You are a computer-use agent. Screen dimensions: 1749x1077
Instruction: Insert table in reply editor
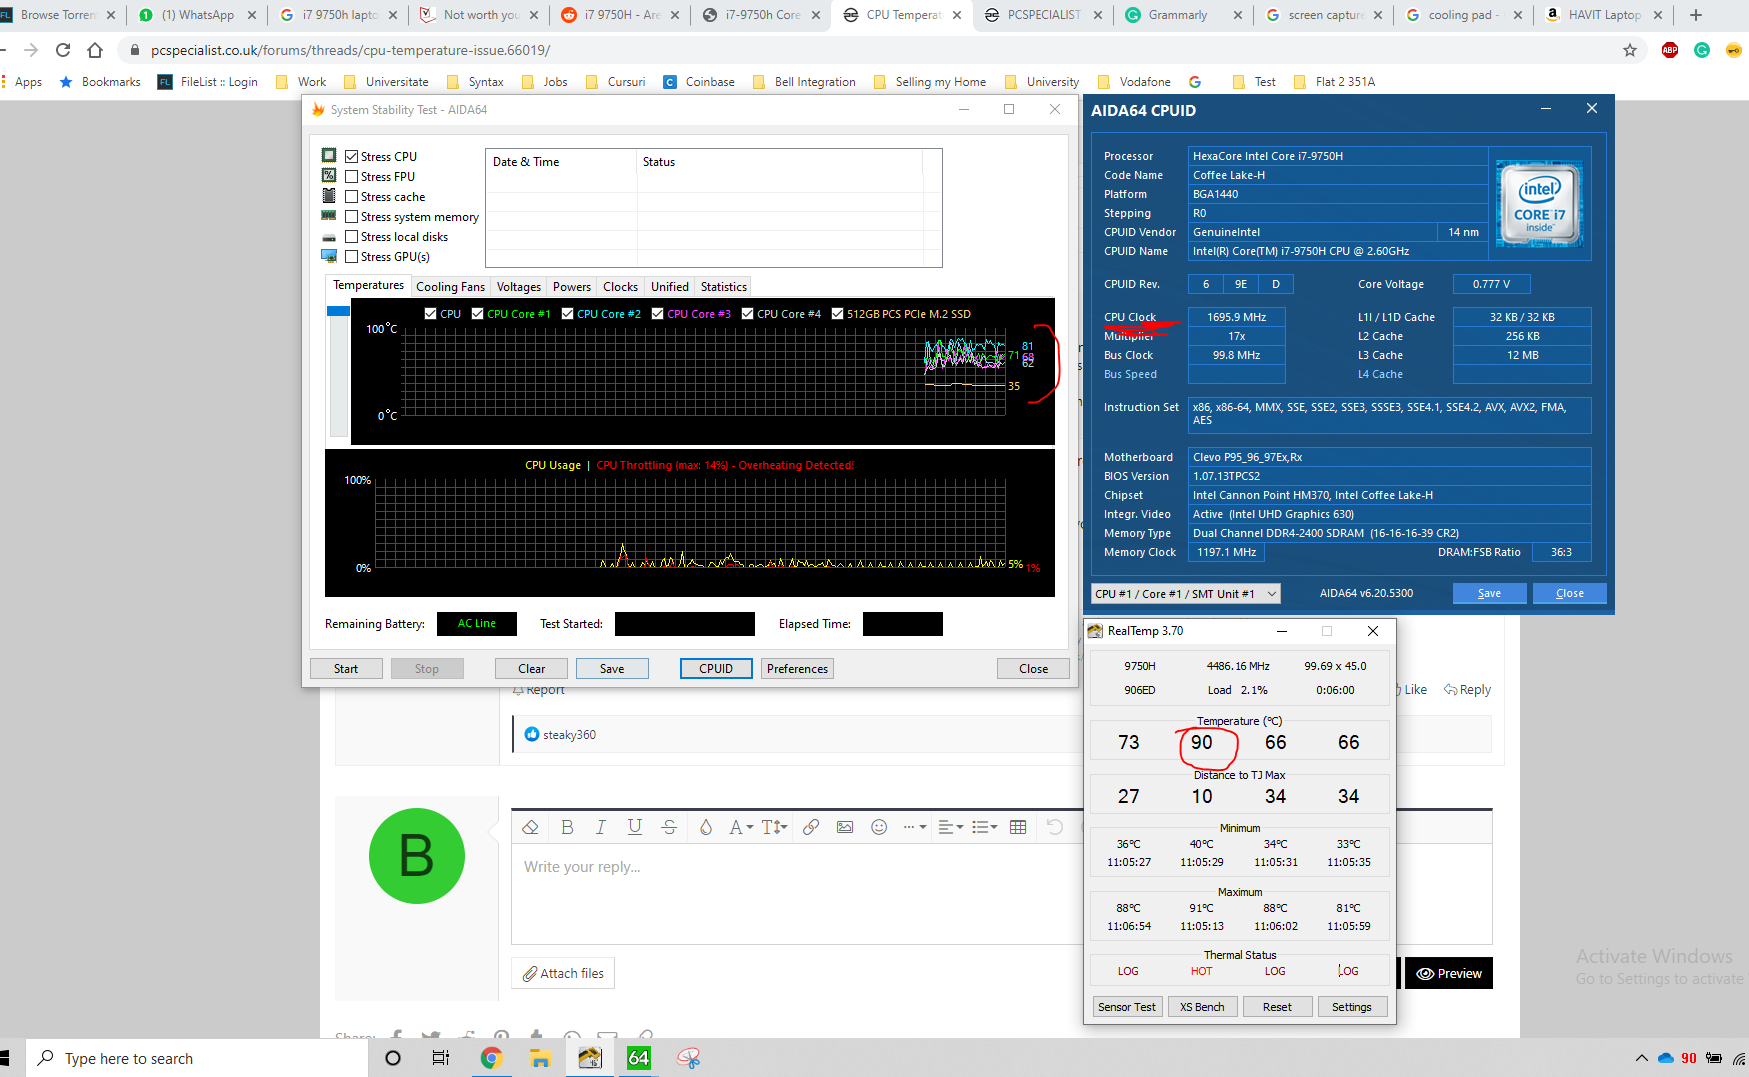coord(1018,827)
